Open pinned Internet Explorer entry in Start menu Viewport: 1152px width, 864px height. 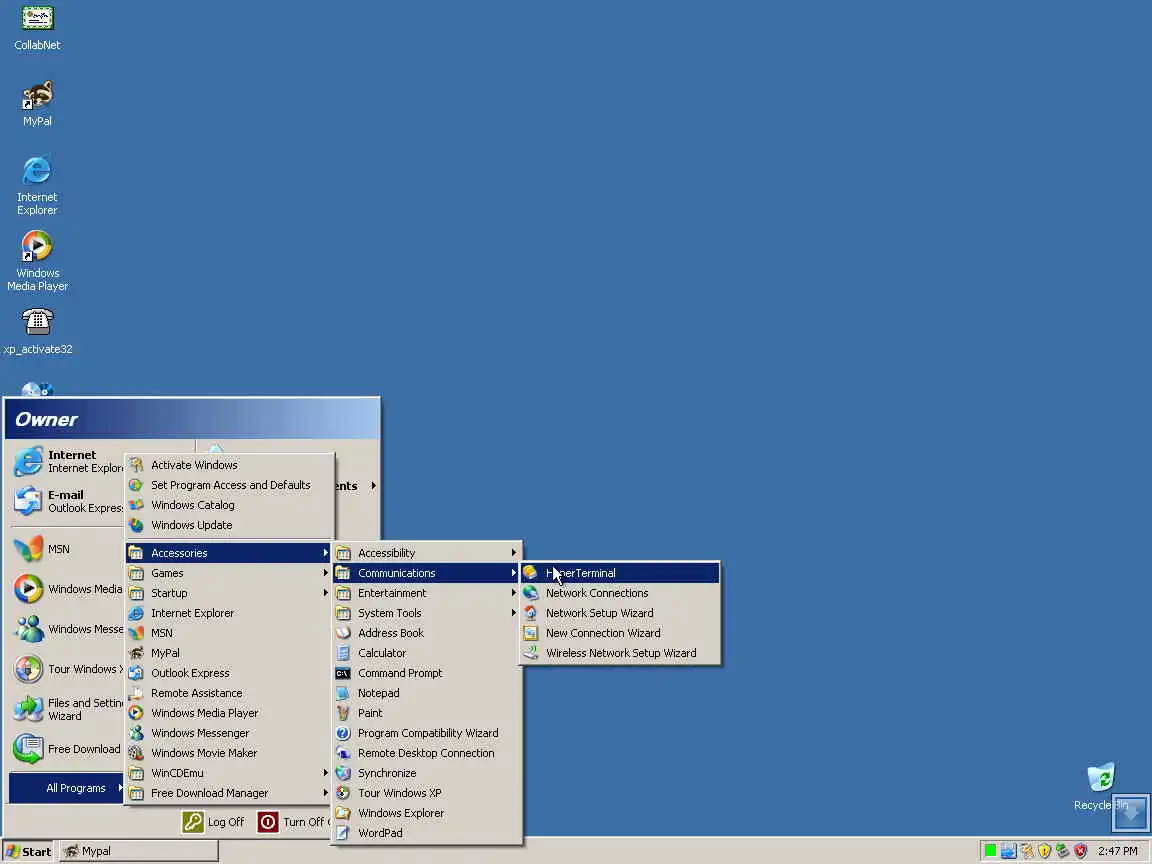pyautogui.click(x=68, y=461)
